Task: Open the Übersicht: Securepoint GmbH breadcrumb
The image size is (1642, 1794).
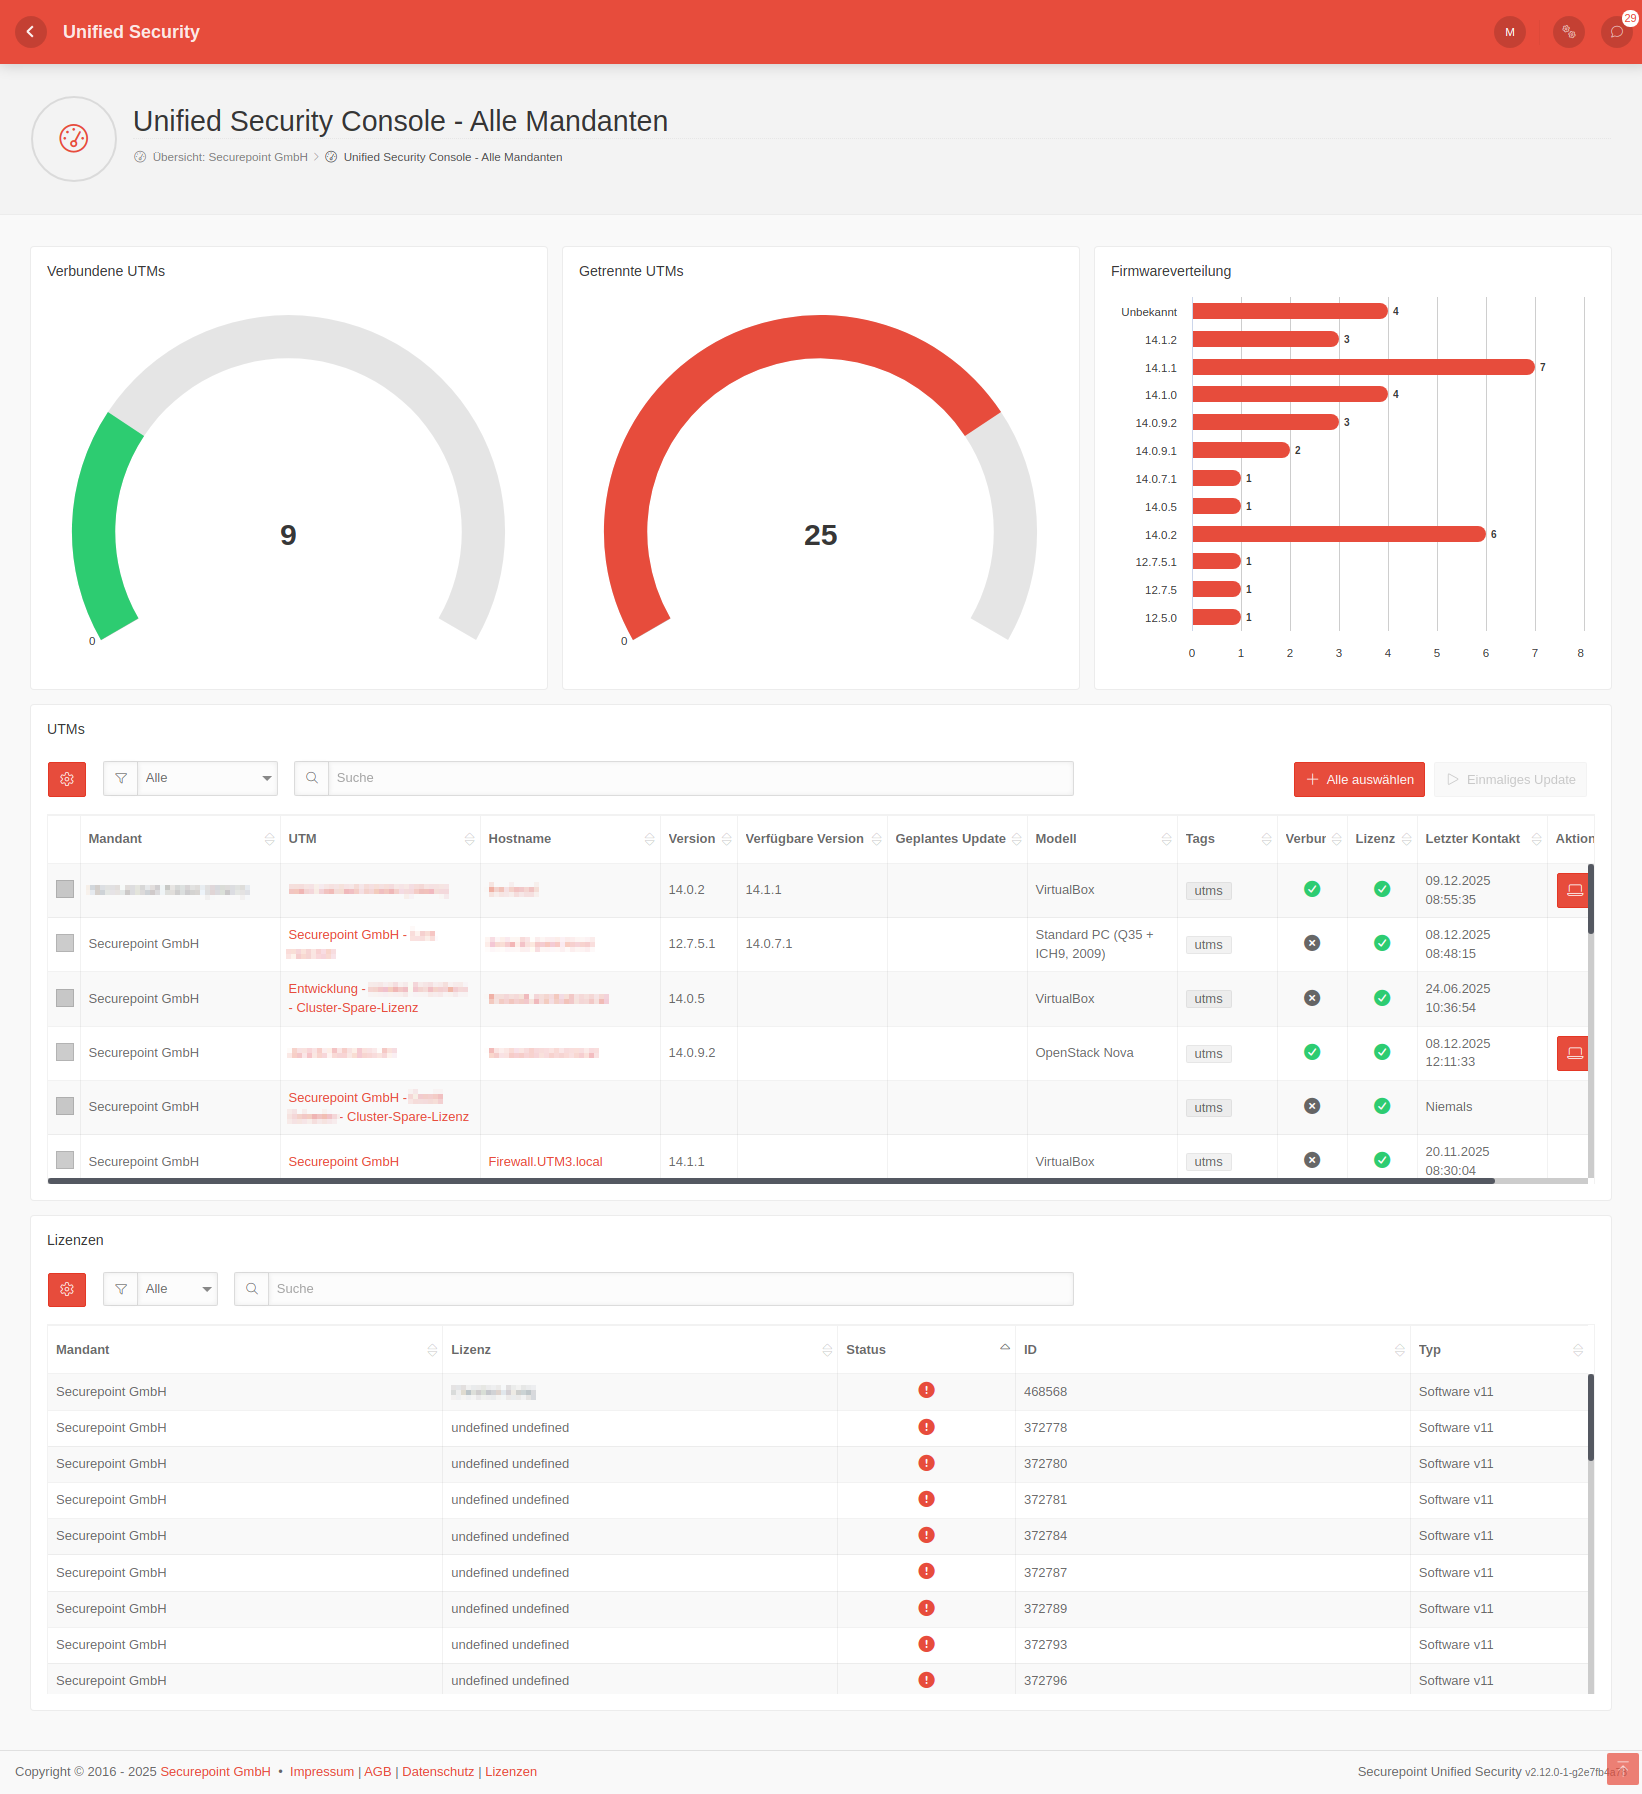Action: pyautogui.click(x=230, y=157)
